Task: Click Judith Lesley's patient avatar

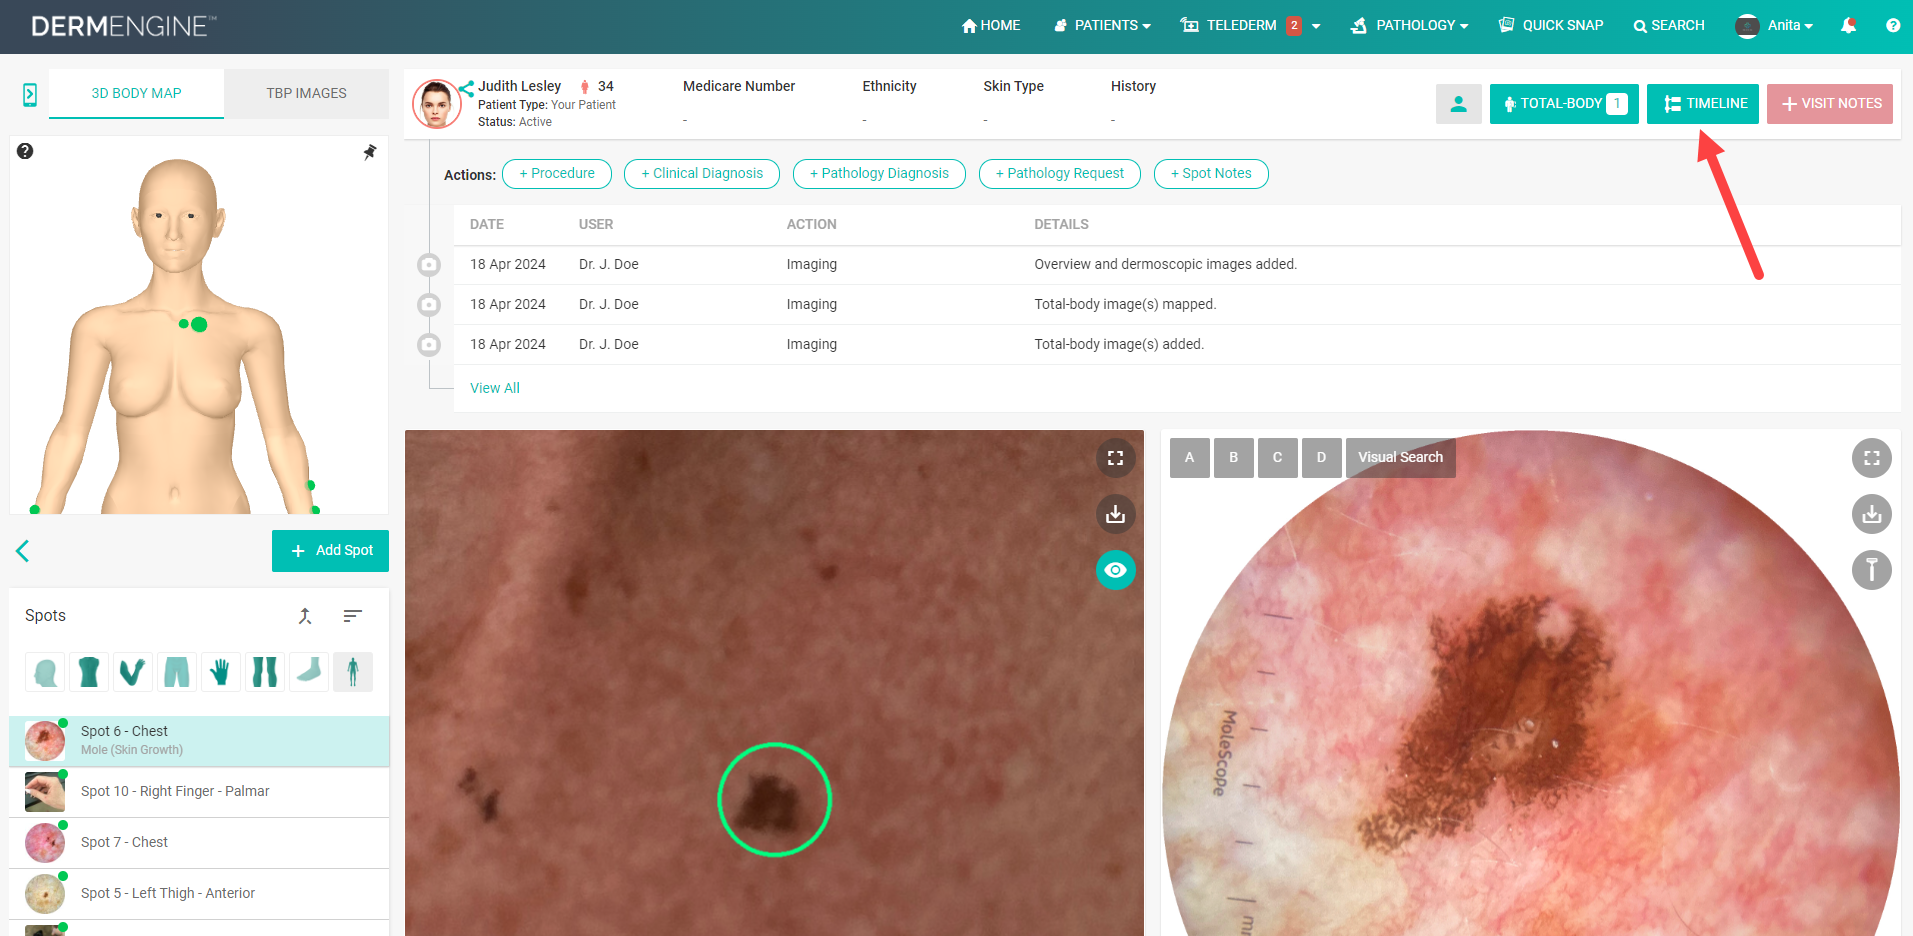Action: tap(437, 104)
